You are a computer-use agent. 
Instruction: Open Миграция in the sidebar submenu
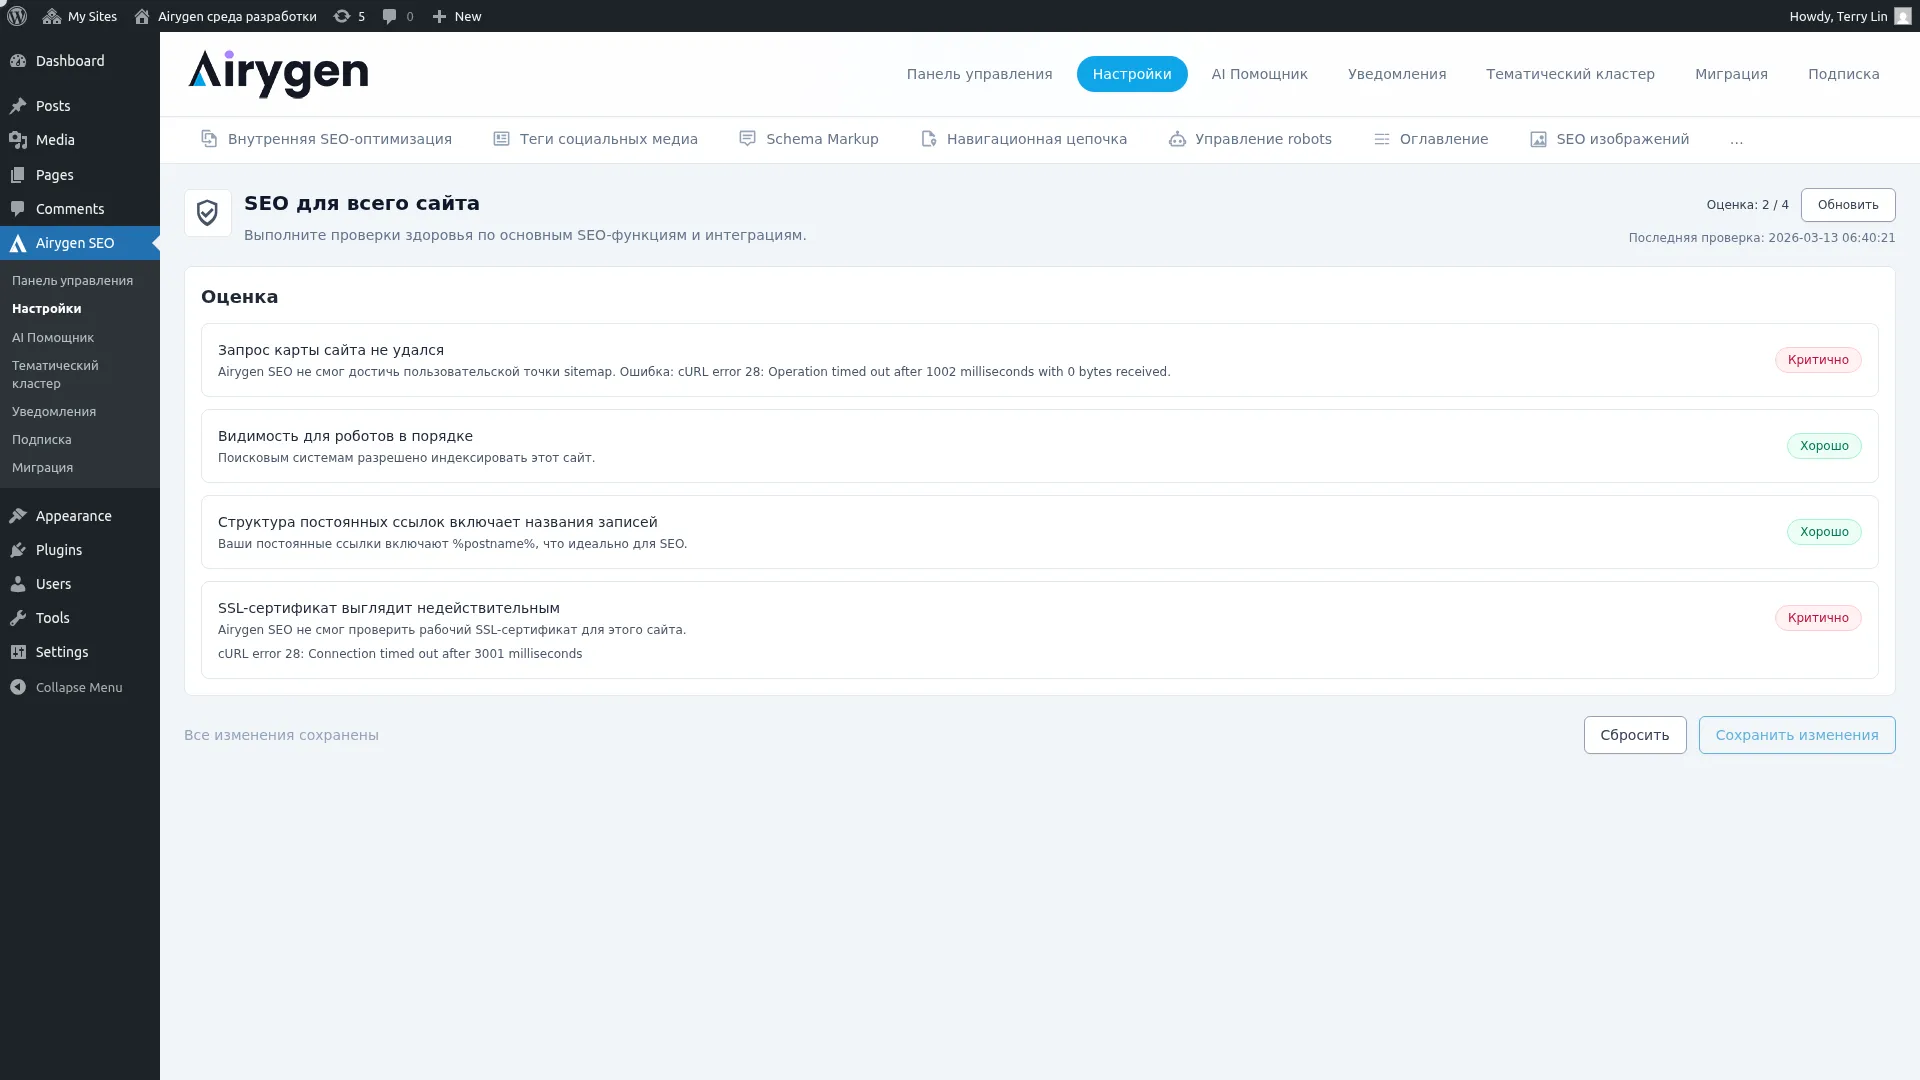point(42,468)
